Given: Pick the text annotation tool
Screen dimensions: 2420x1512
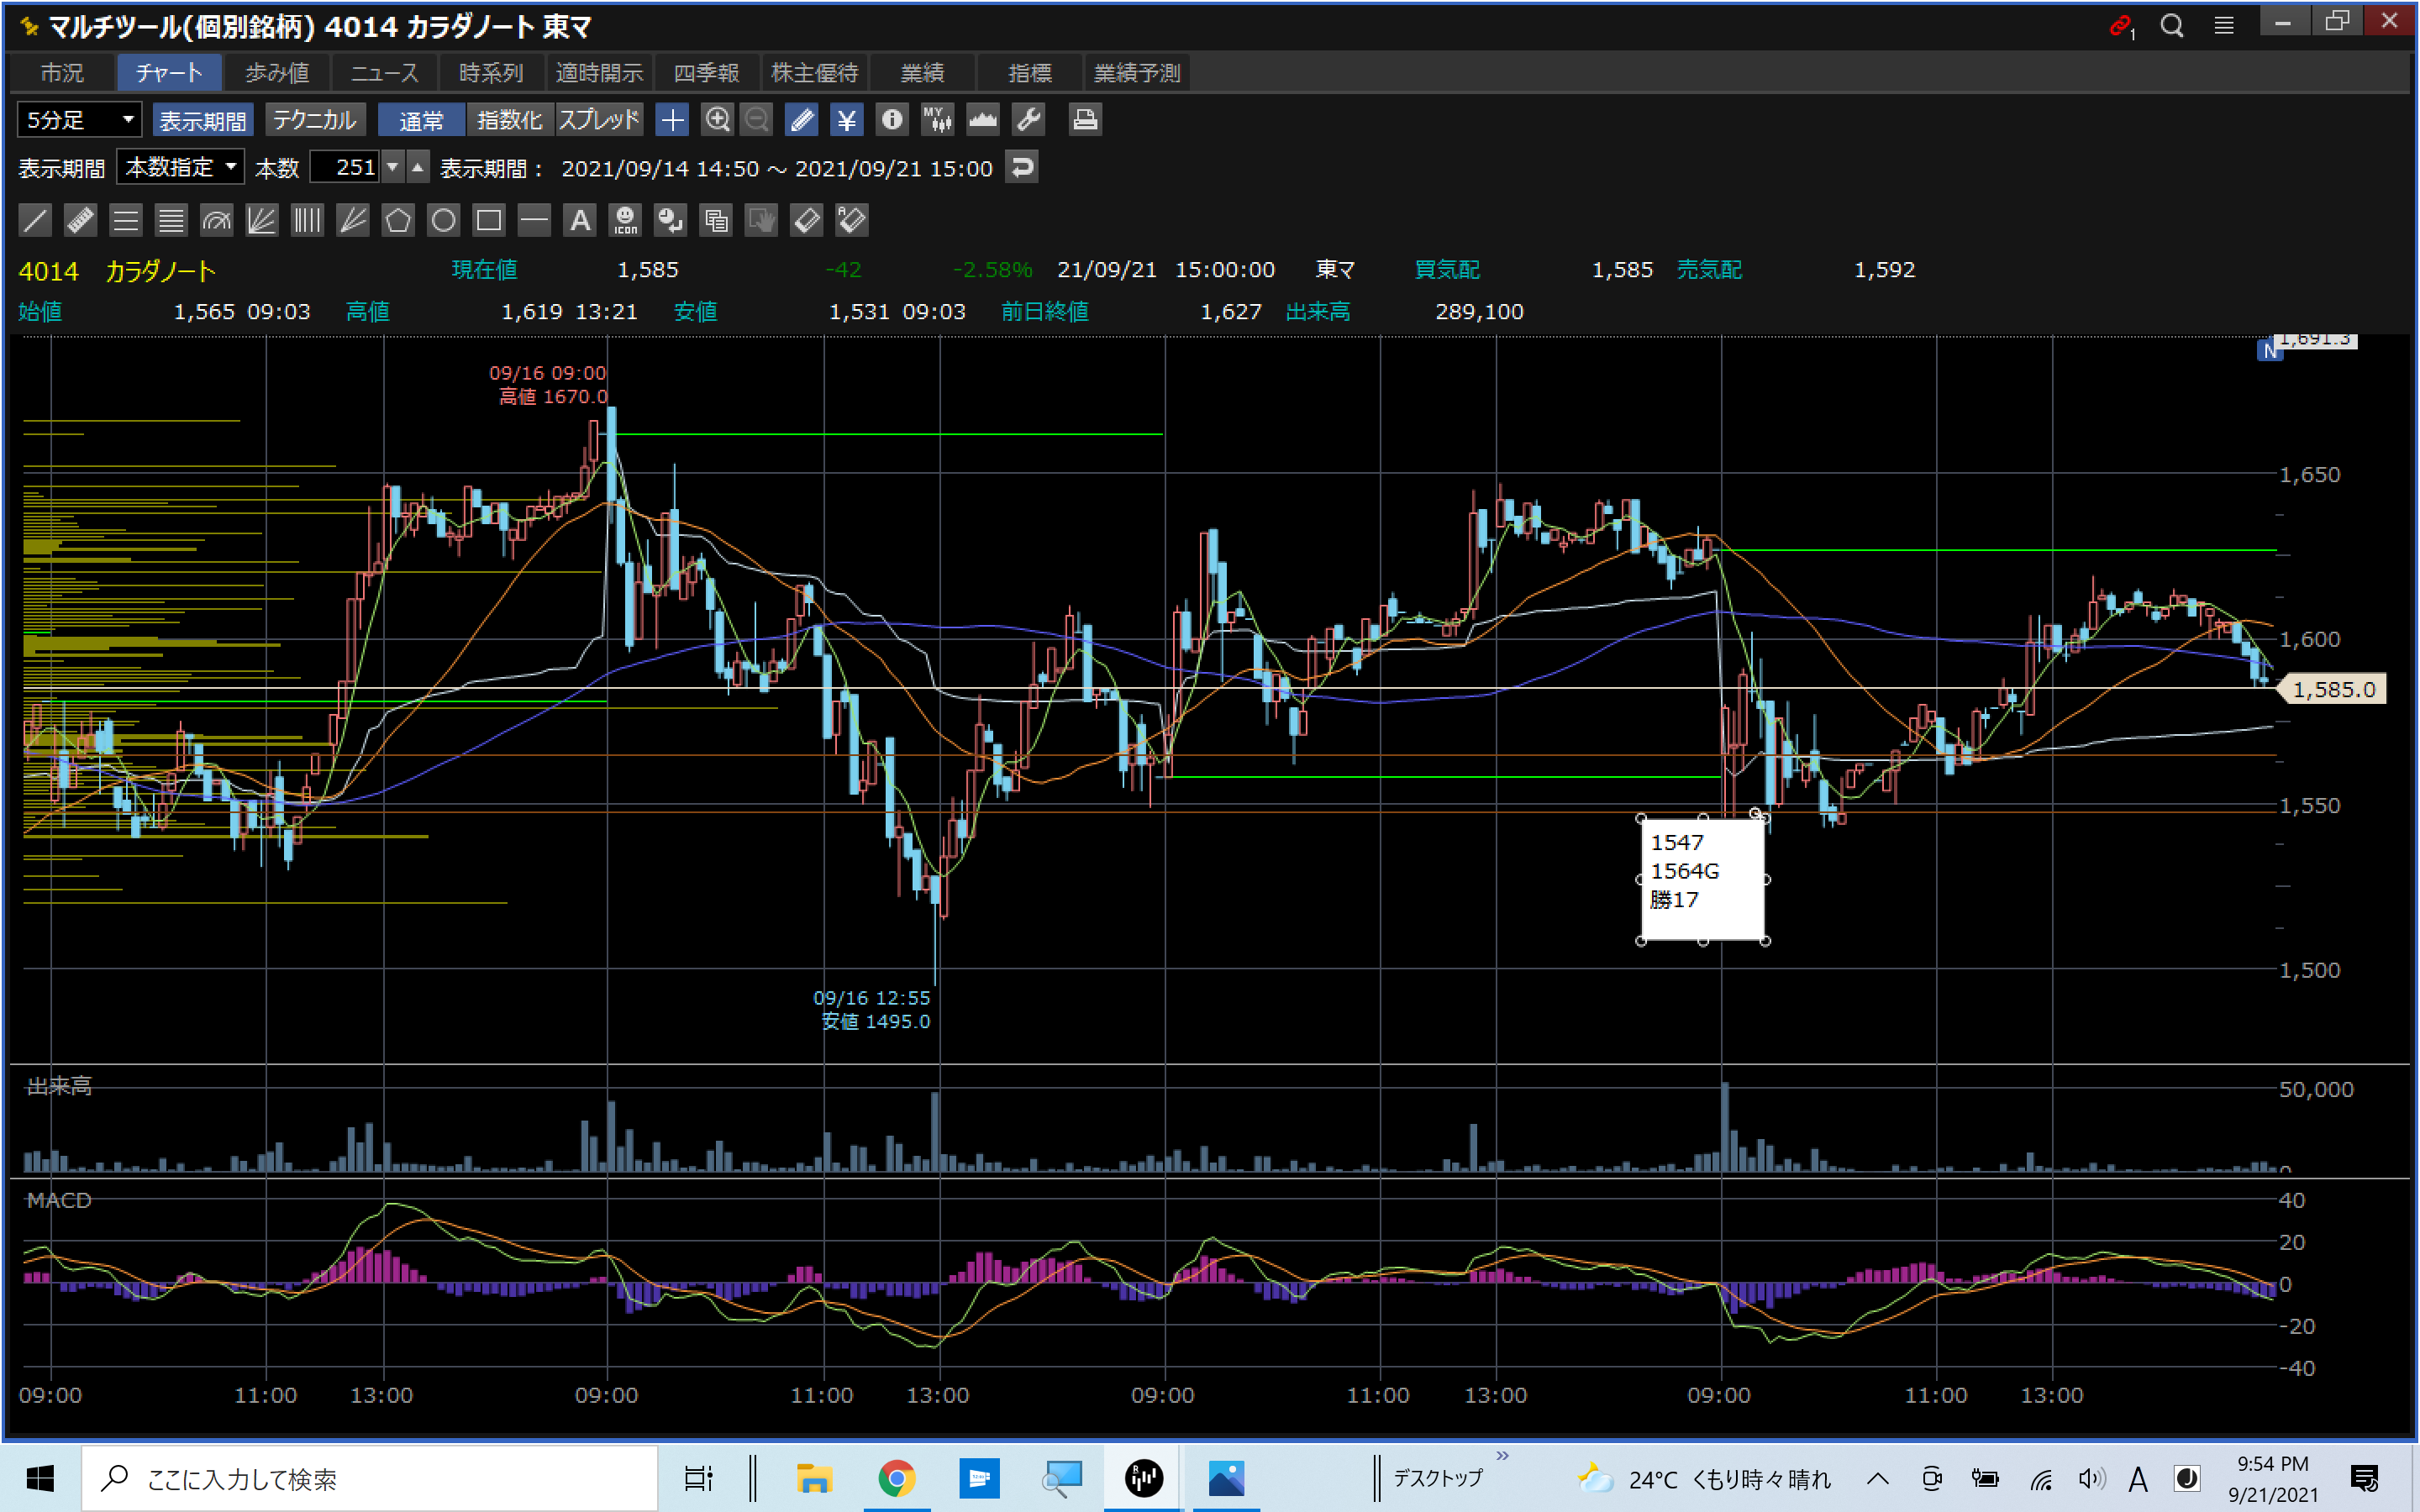Looking at the screenshot, I should (580, 220).
